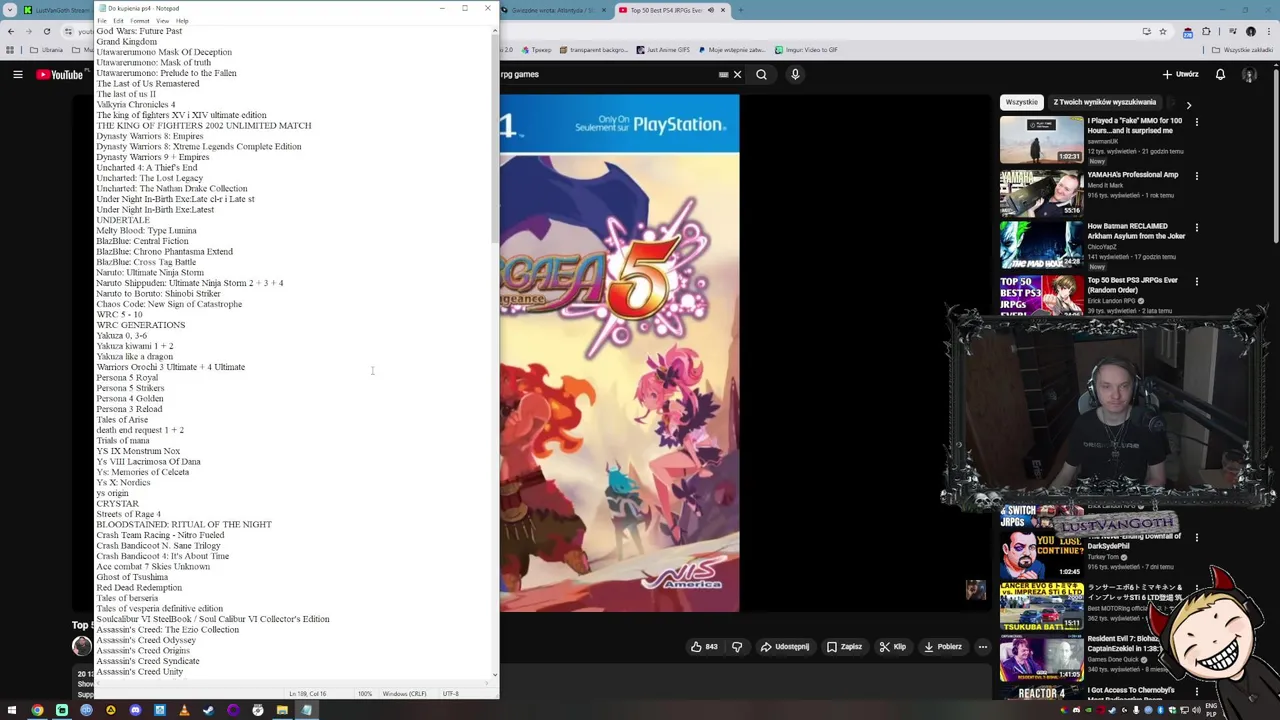Go back in Chrome browser
1280x720 pixels.
(11, 31)
